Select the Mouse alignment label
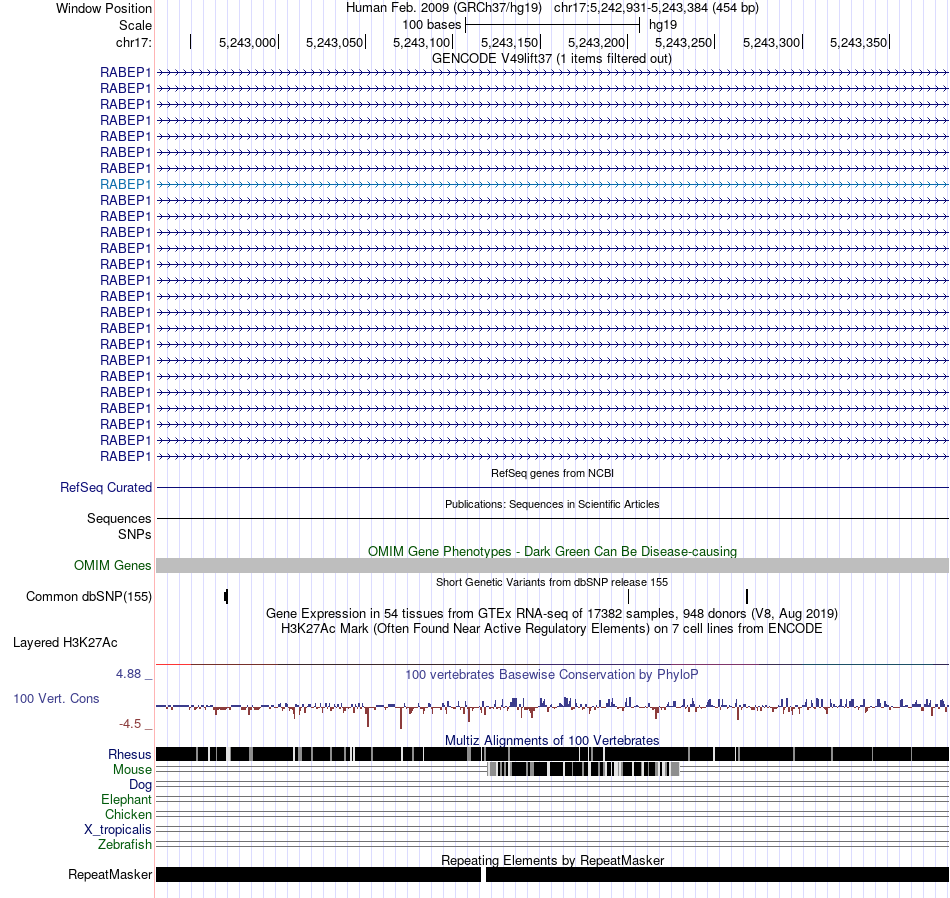This screenshot has width=950, height=898. click(132, 770)
